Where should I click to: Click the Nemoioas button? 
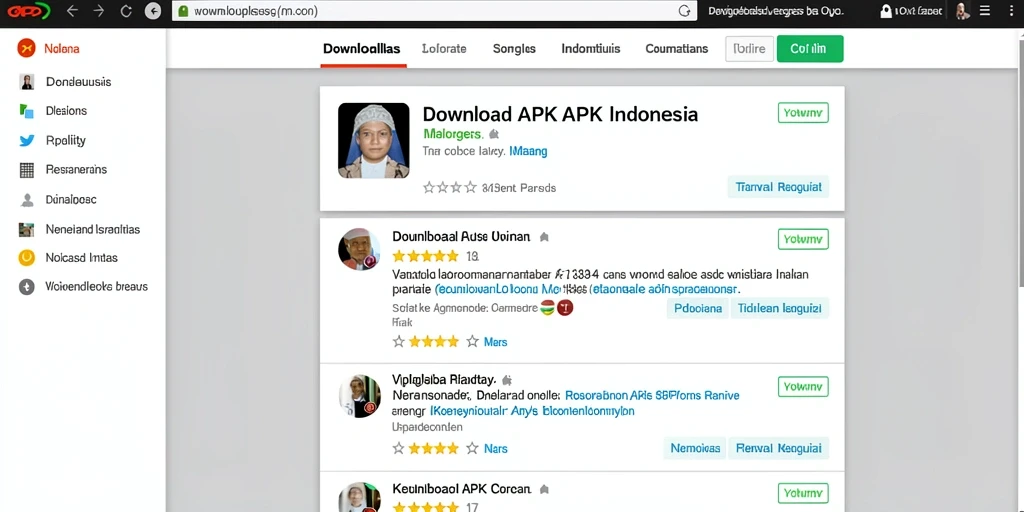(696, 448)
